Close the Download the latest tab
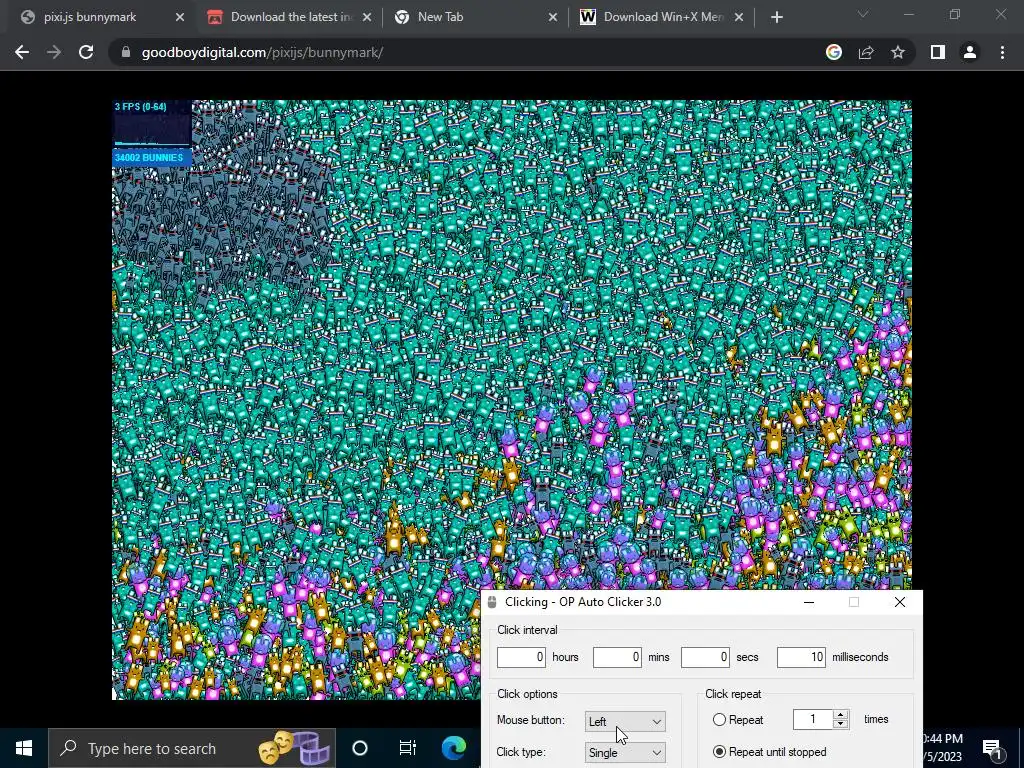The width and height of the screenshot is (1024, 768). point(366,18)
